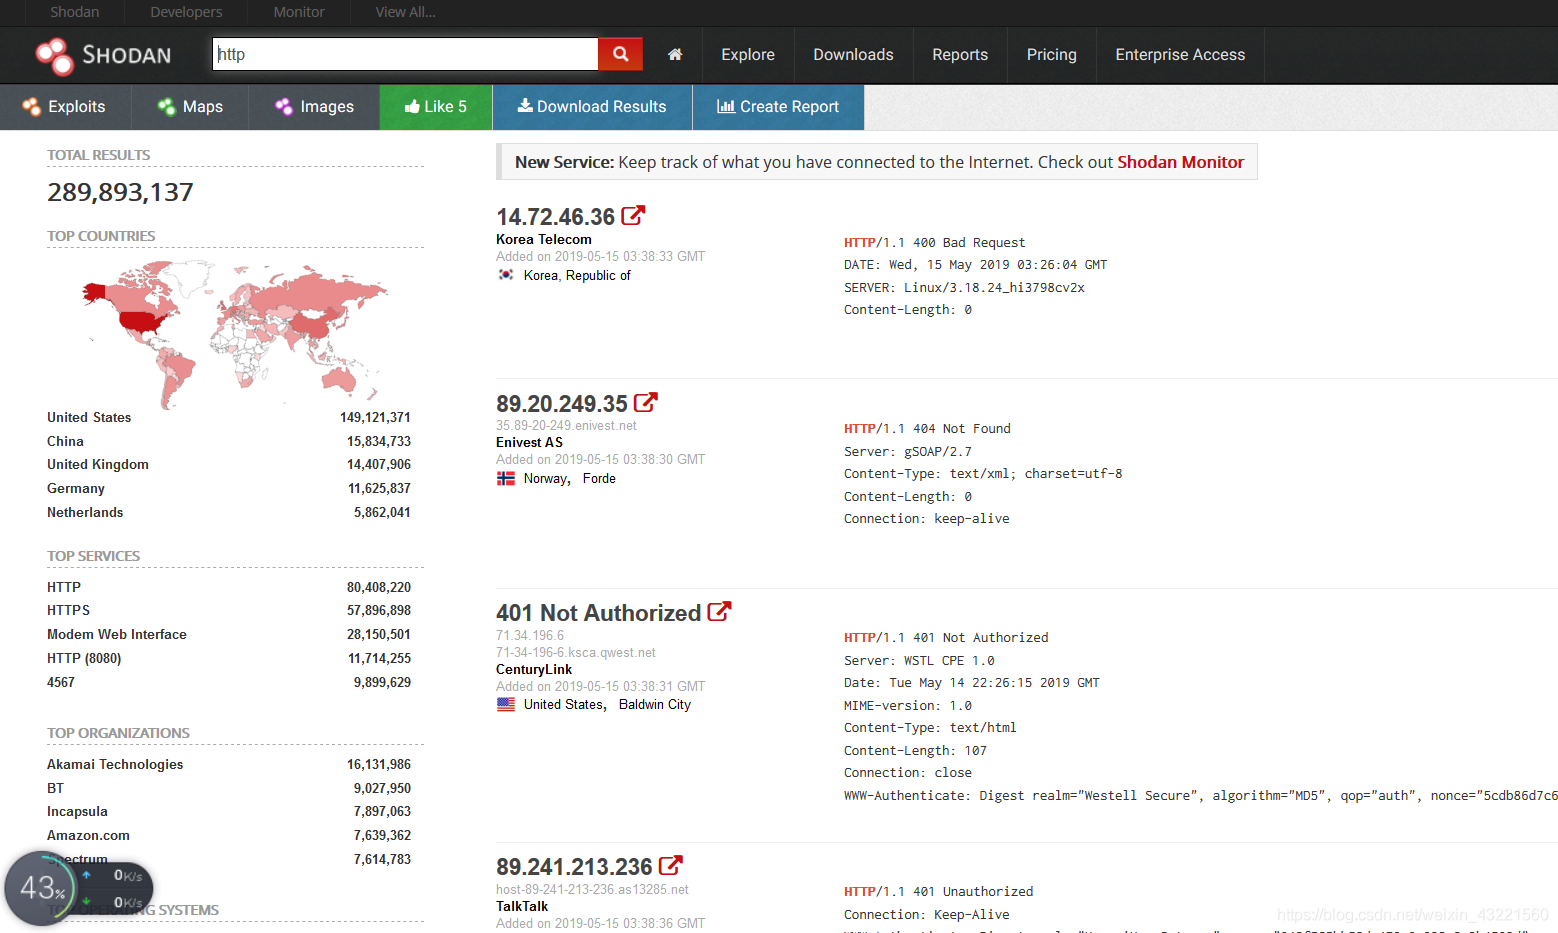Image resolution: width=1558 pixels, height=933 pixels.
Task: Click the South Korea flag icon
Action: click(x=506, y=275)
